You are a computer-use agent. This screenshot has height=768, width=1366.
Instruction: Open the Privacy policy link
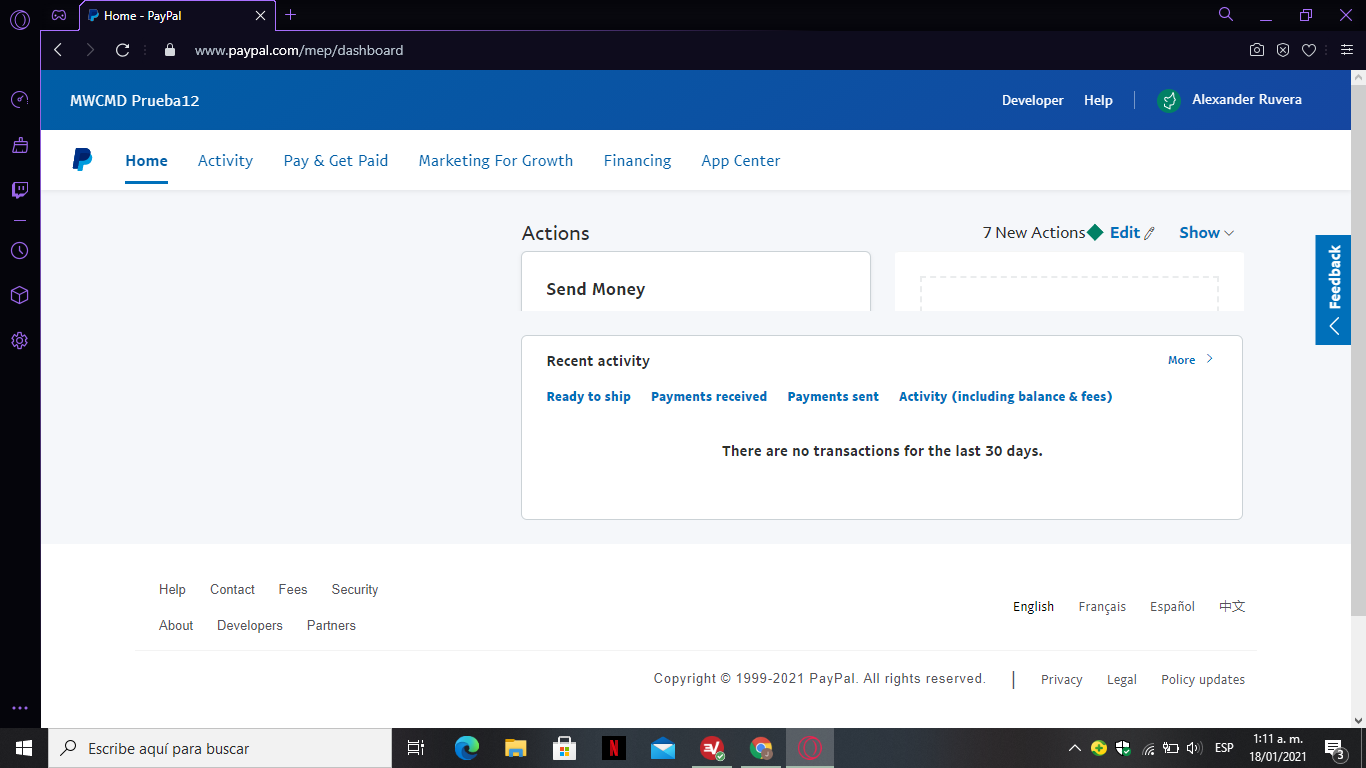pos(1062,680)
